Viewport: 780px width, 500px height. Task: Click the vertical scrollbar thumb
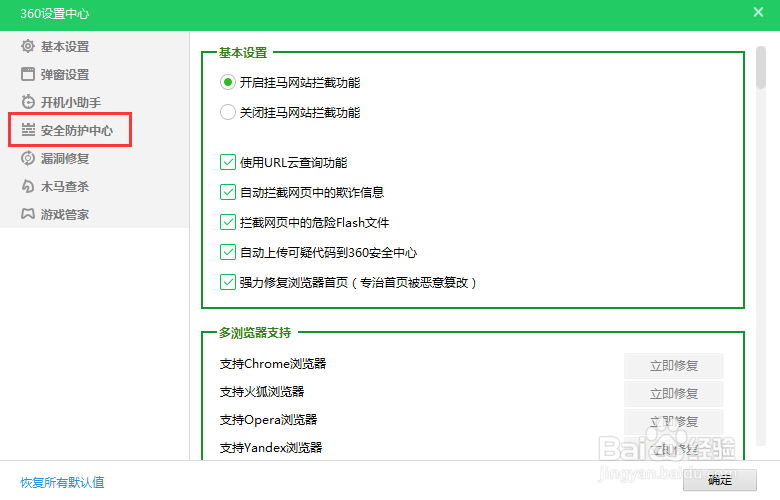[x=760, y=68]
